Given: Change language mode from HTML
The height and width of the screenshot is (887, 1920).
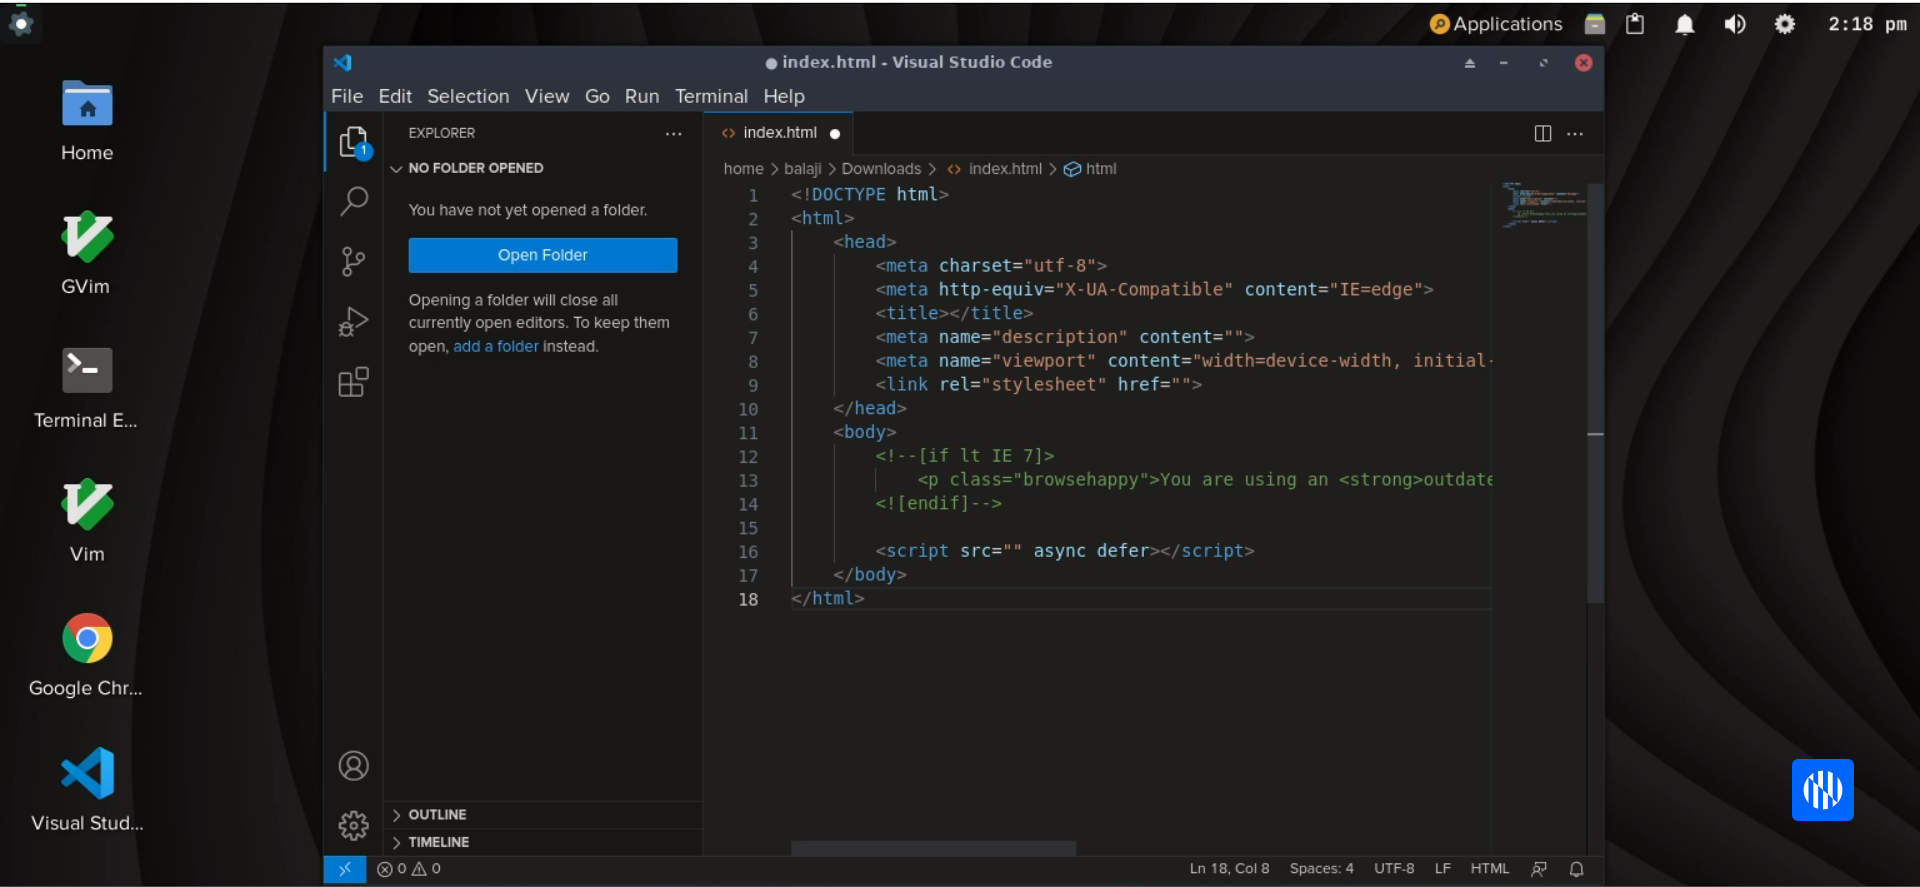Looking at the screenshot, I should (x=1489, y=869).
